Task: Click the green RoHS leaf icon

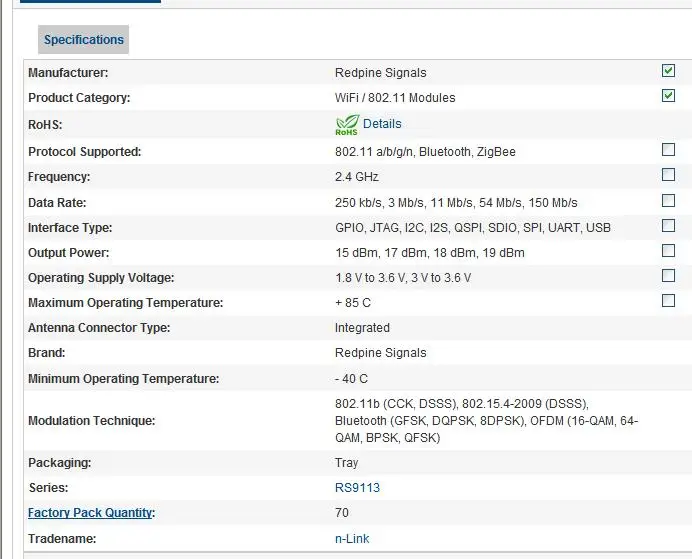Action: point(347,125)
